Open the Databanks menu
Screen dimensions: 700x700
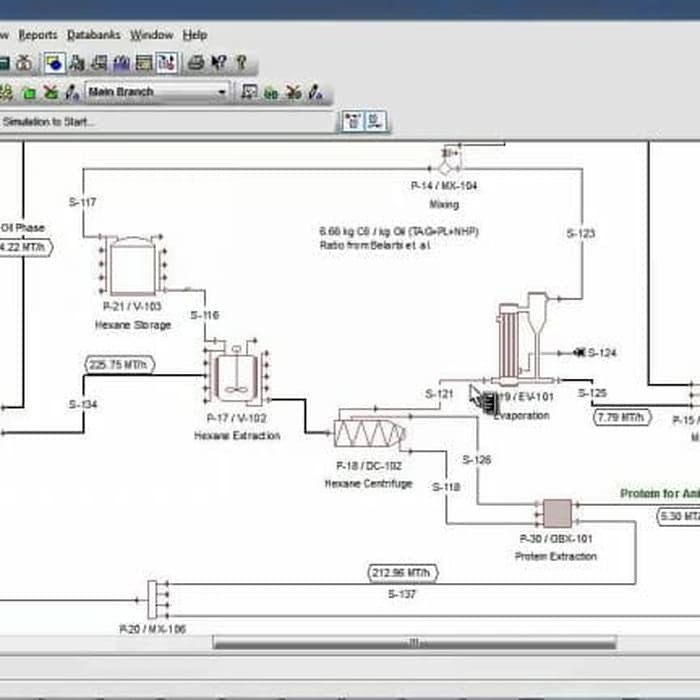coord(94,35)
